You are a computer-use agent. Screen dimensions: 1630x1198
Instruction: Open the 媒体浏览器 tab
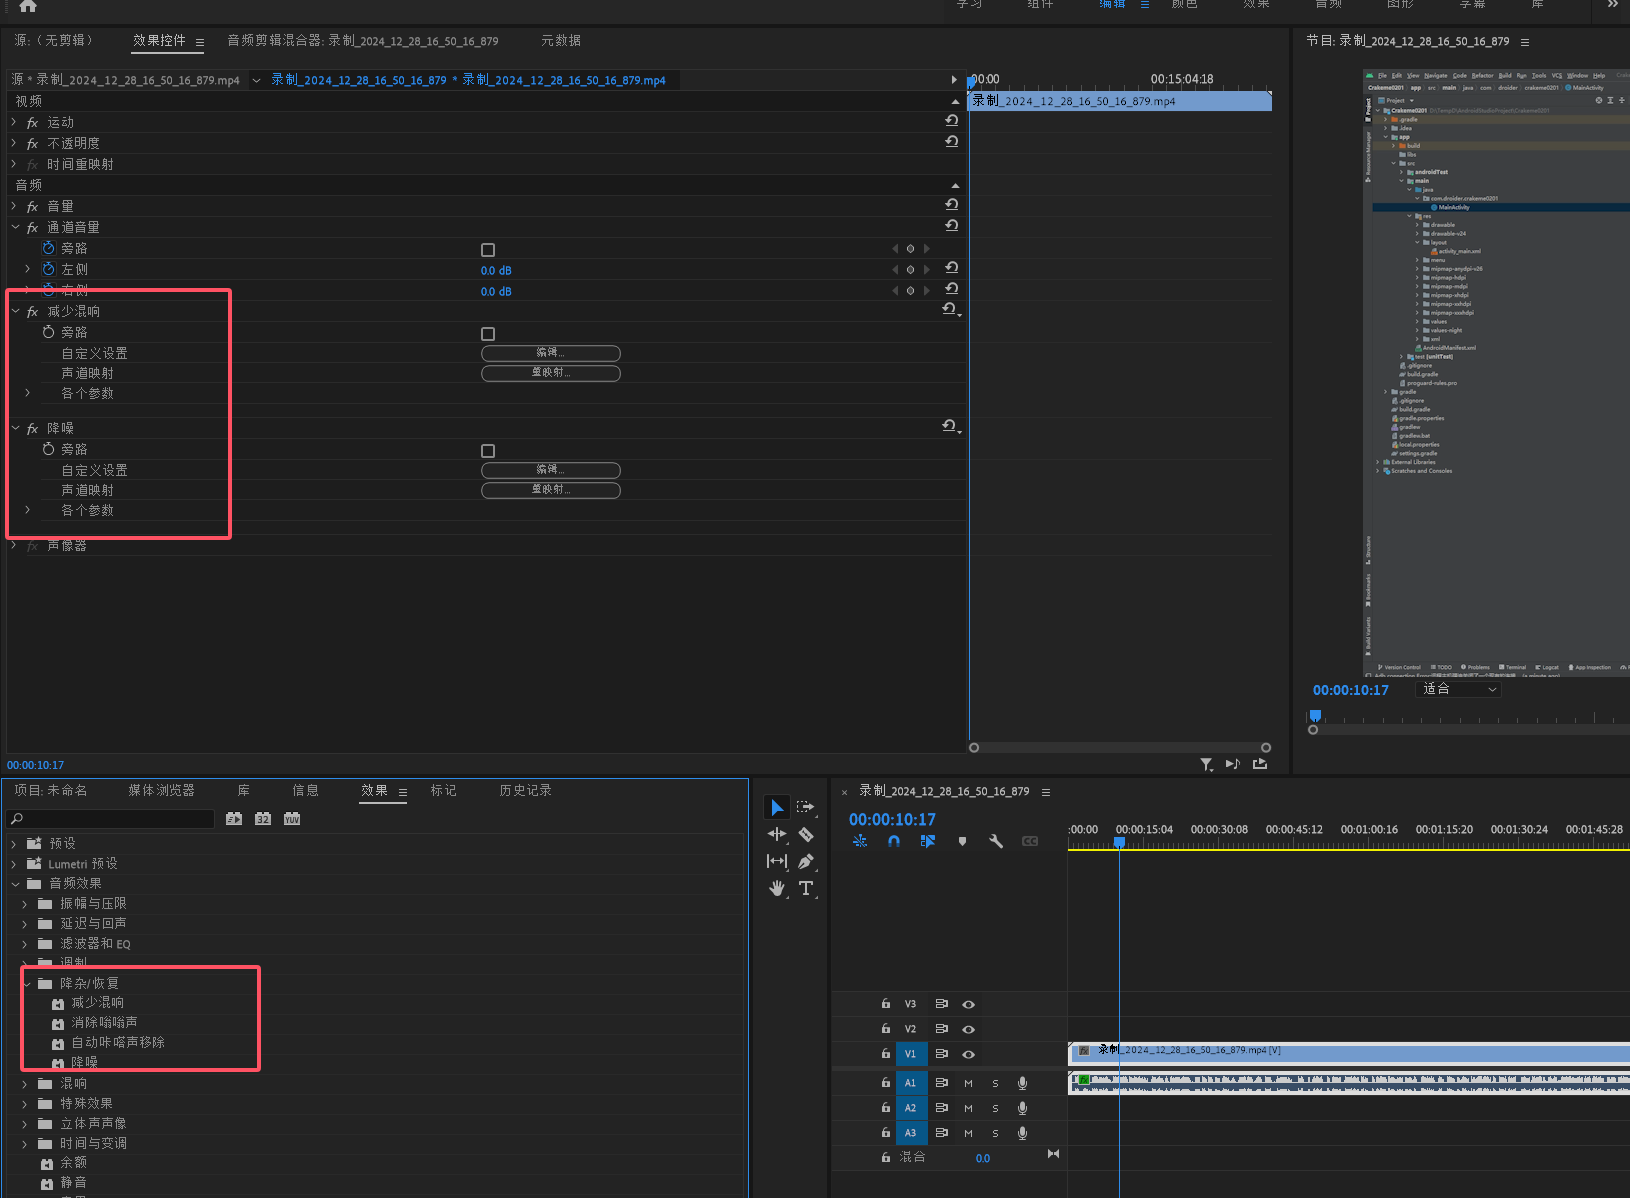(161, 790)
